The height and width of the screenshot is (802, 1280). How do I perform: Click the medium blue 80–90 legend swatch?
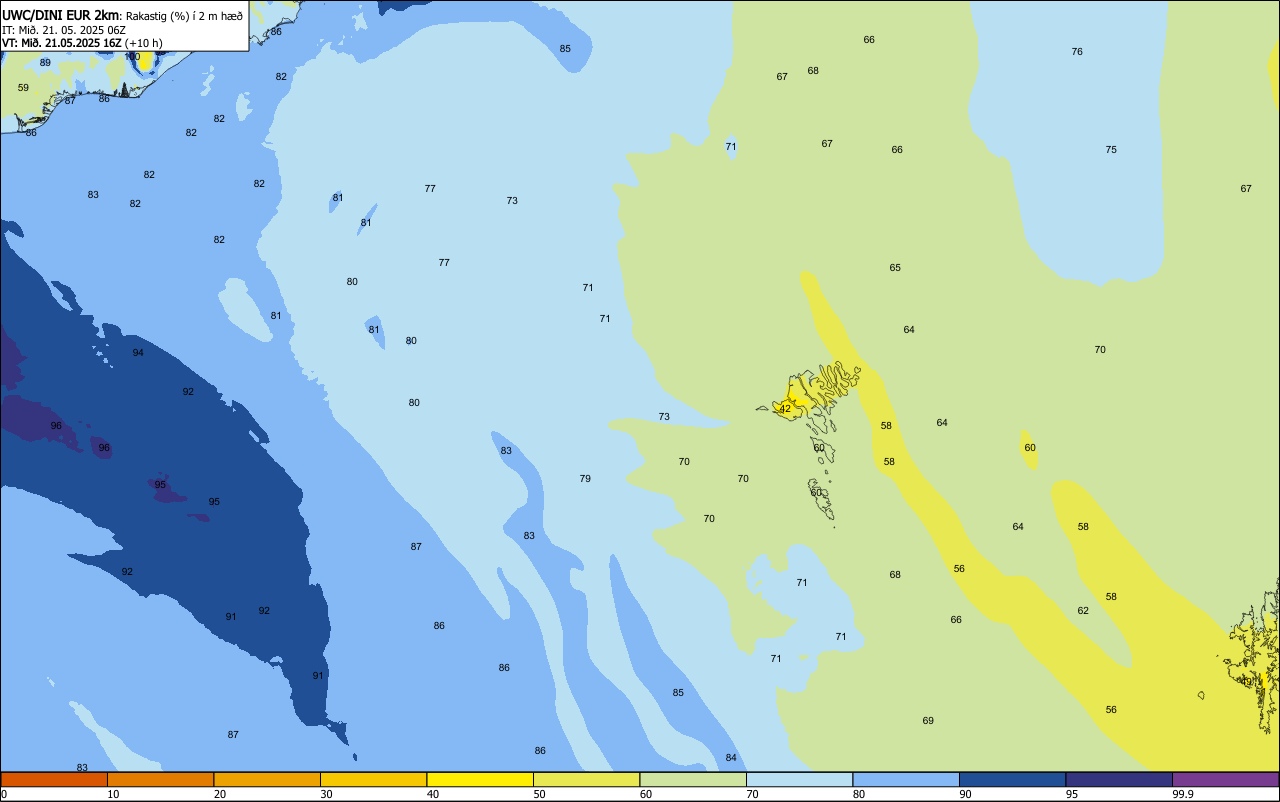tap(906, 779)
